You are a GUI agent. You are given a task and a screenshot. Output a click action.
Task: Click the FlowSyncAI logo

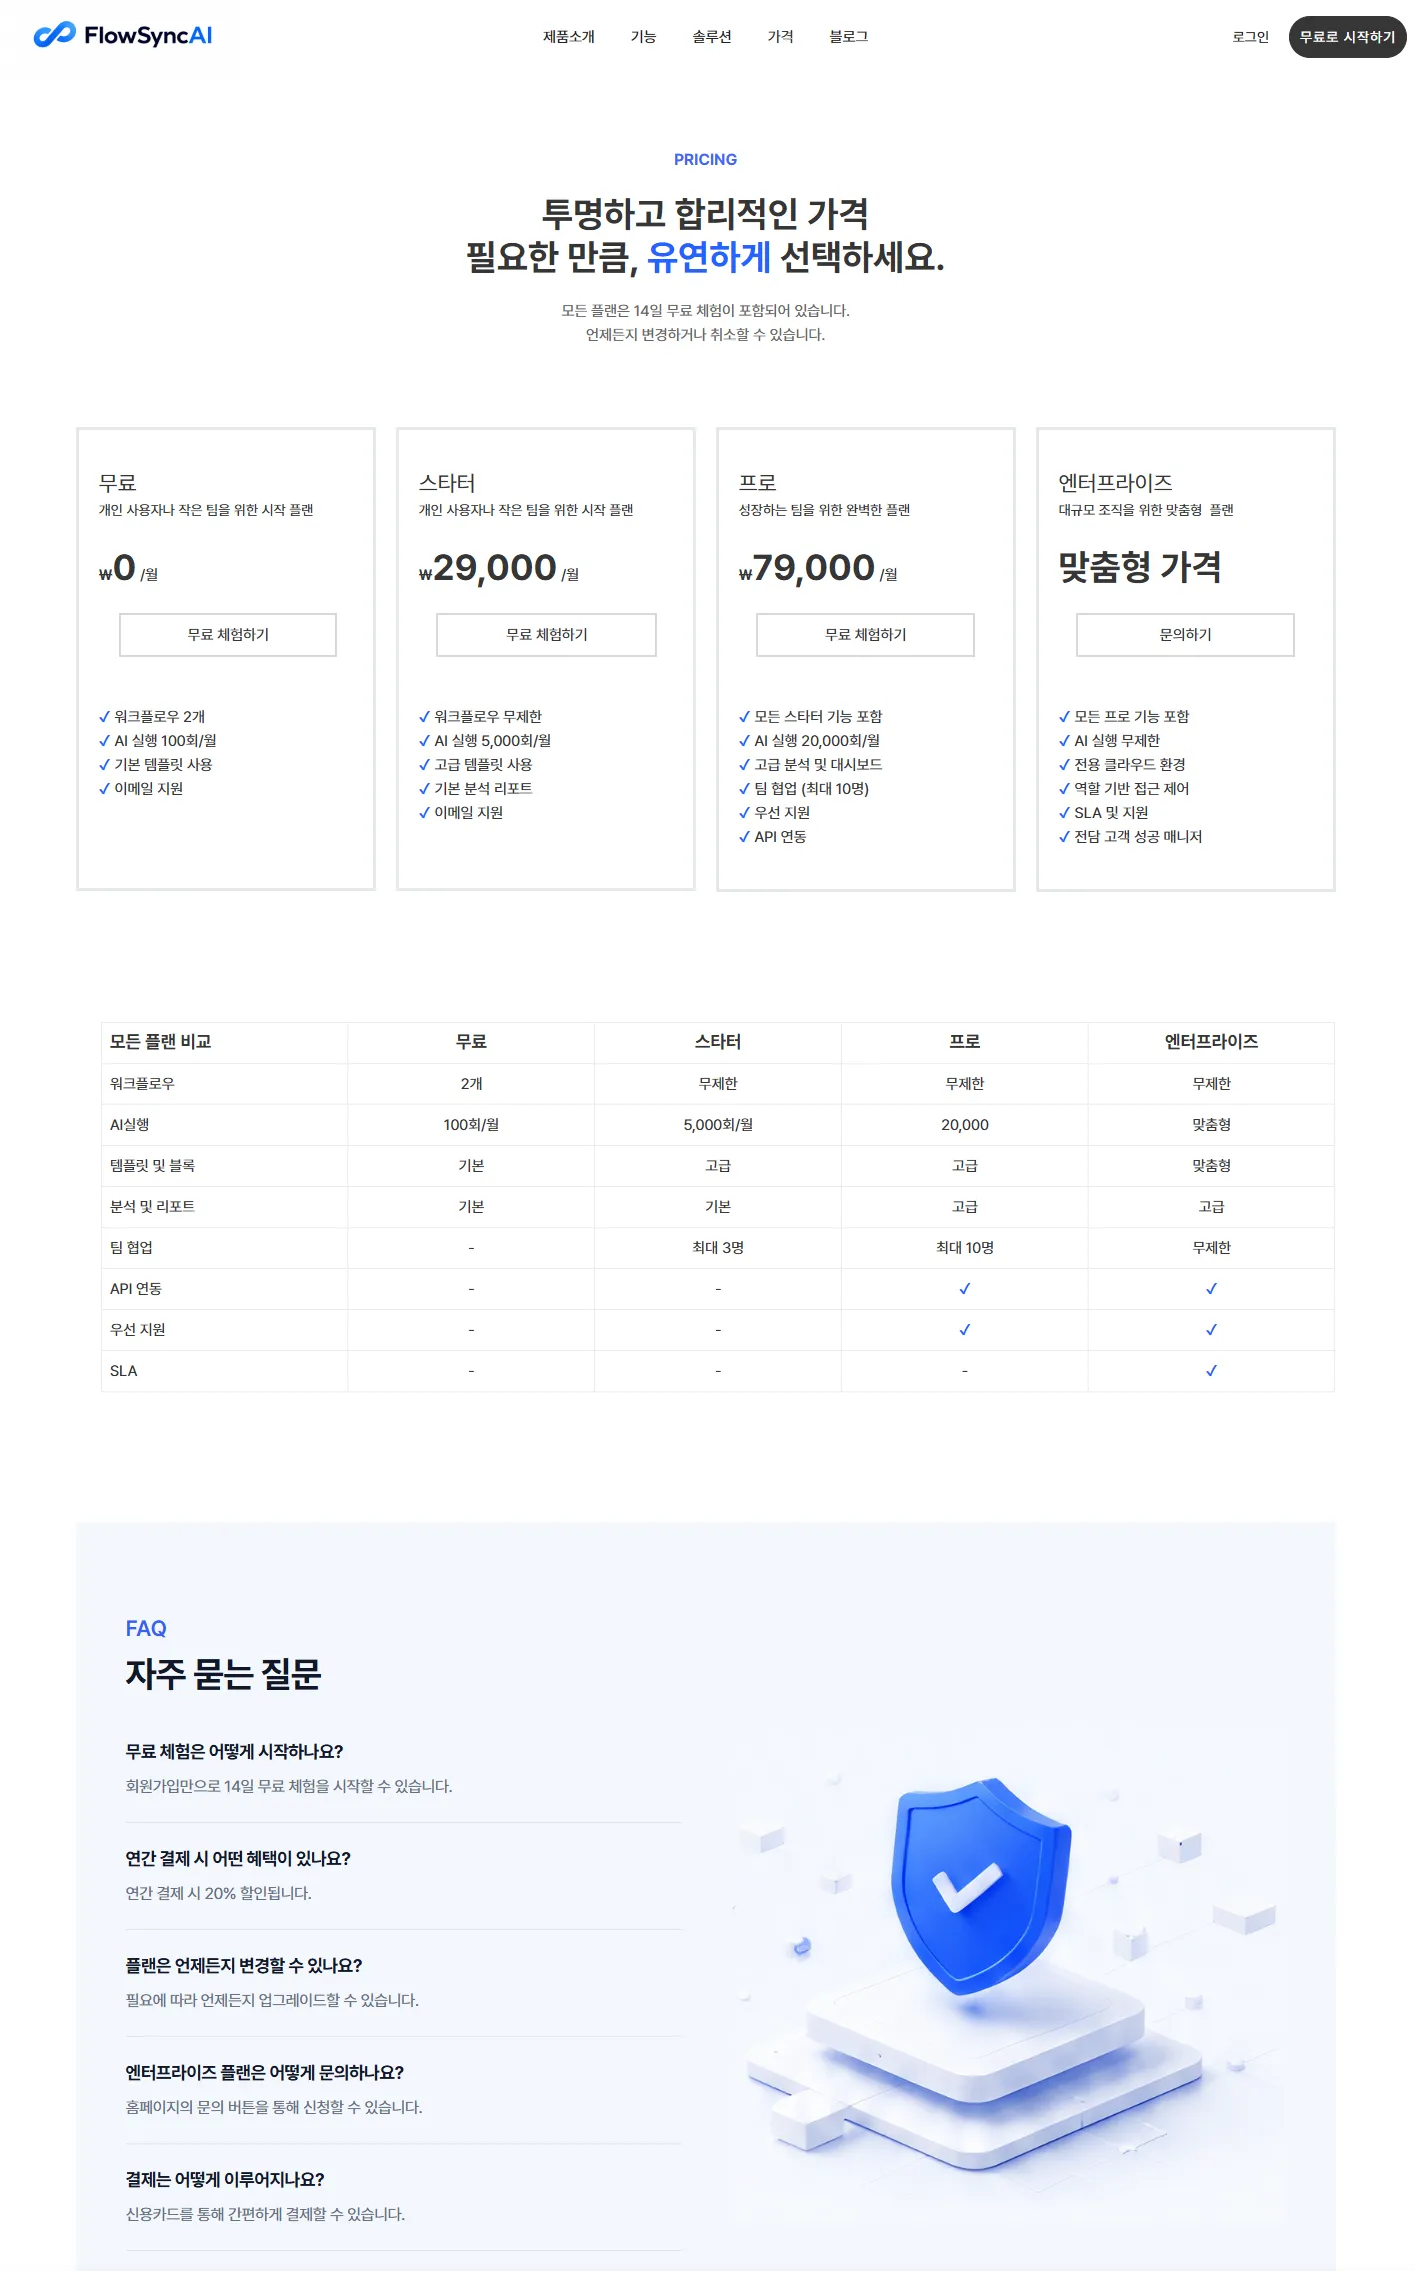click(x=123, y=36)
